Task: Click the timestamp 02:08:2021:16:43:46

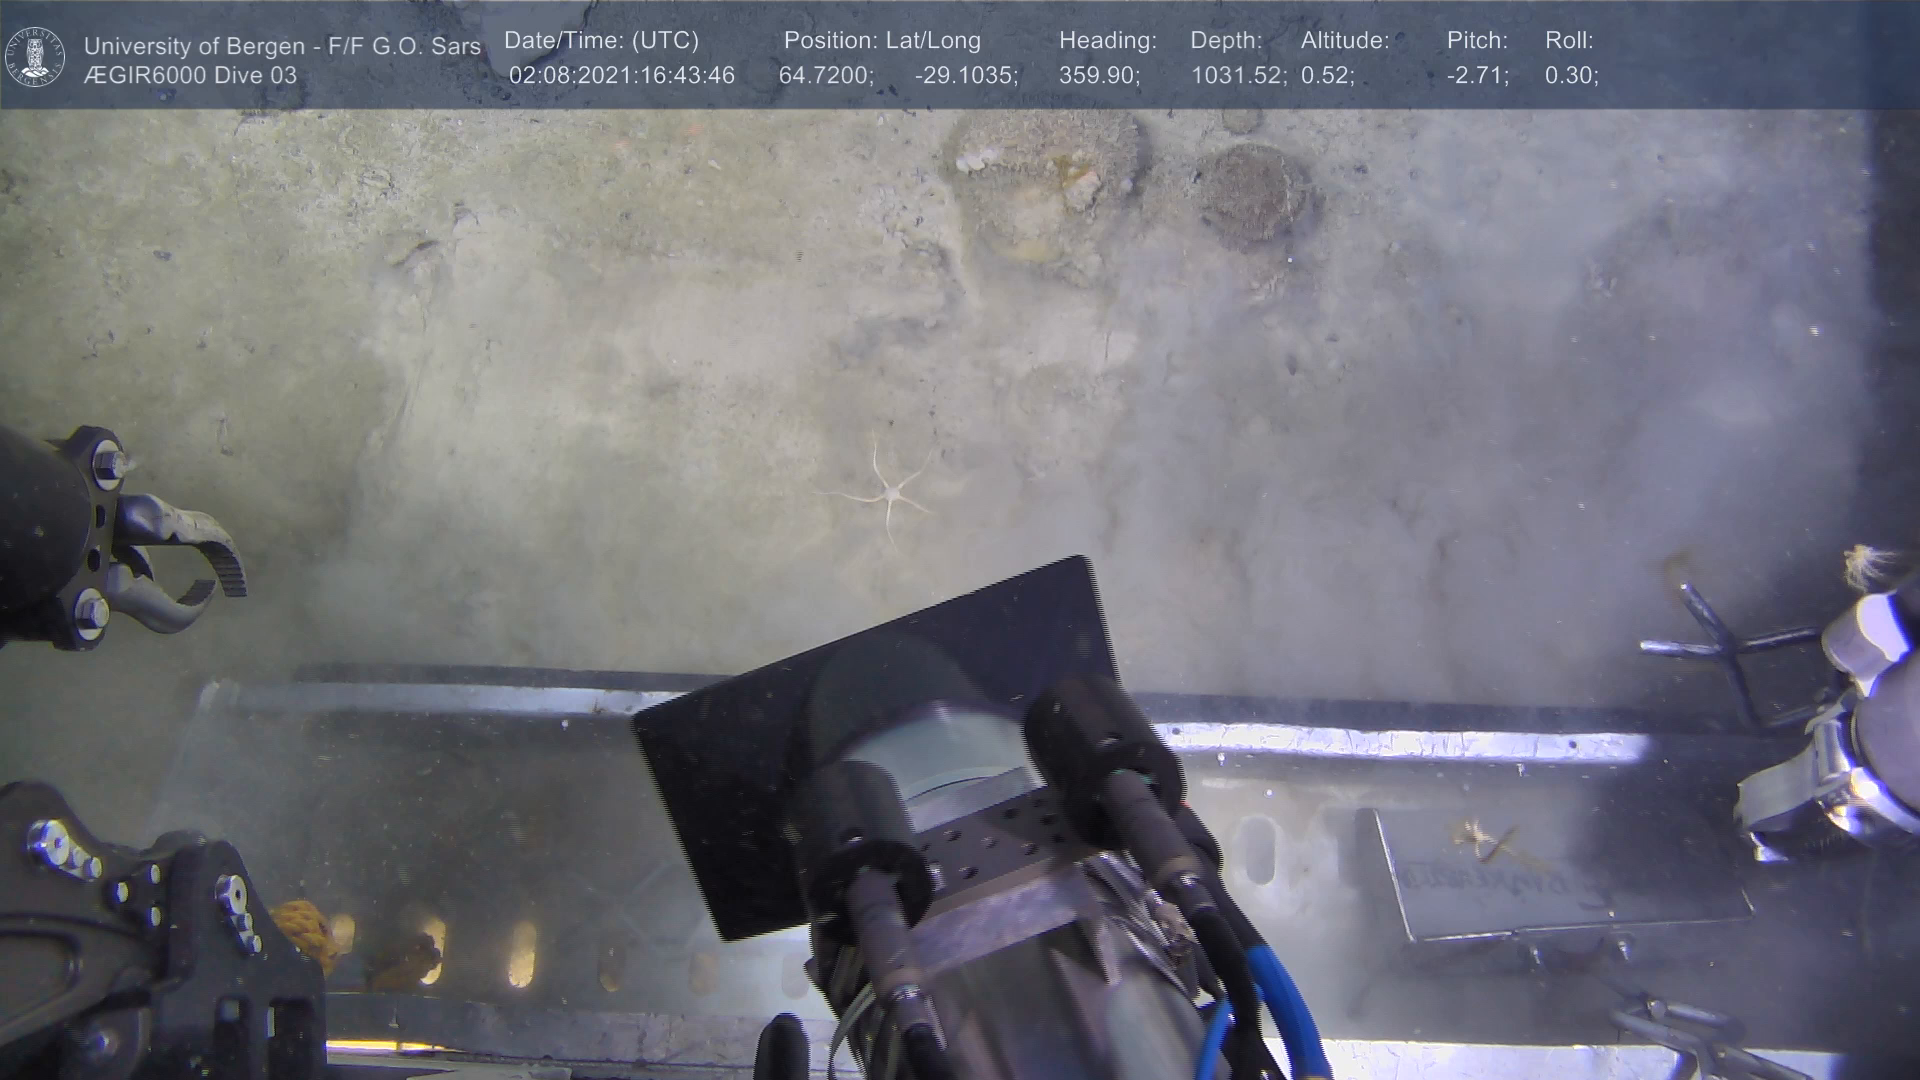Action: point(621,76)
